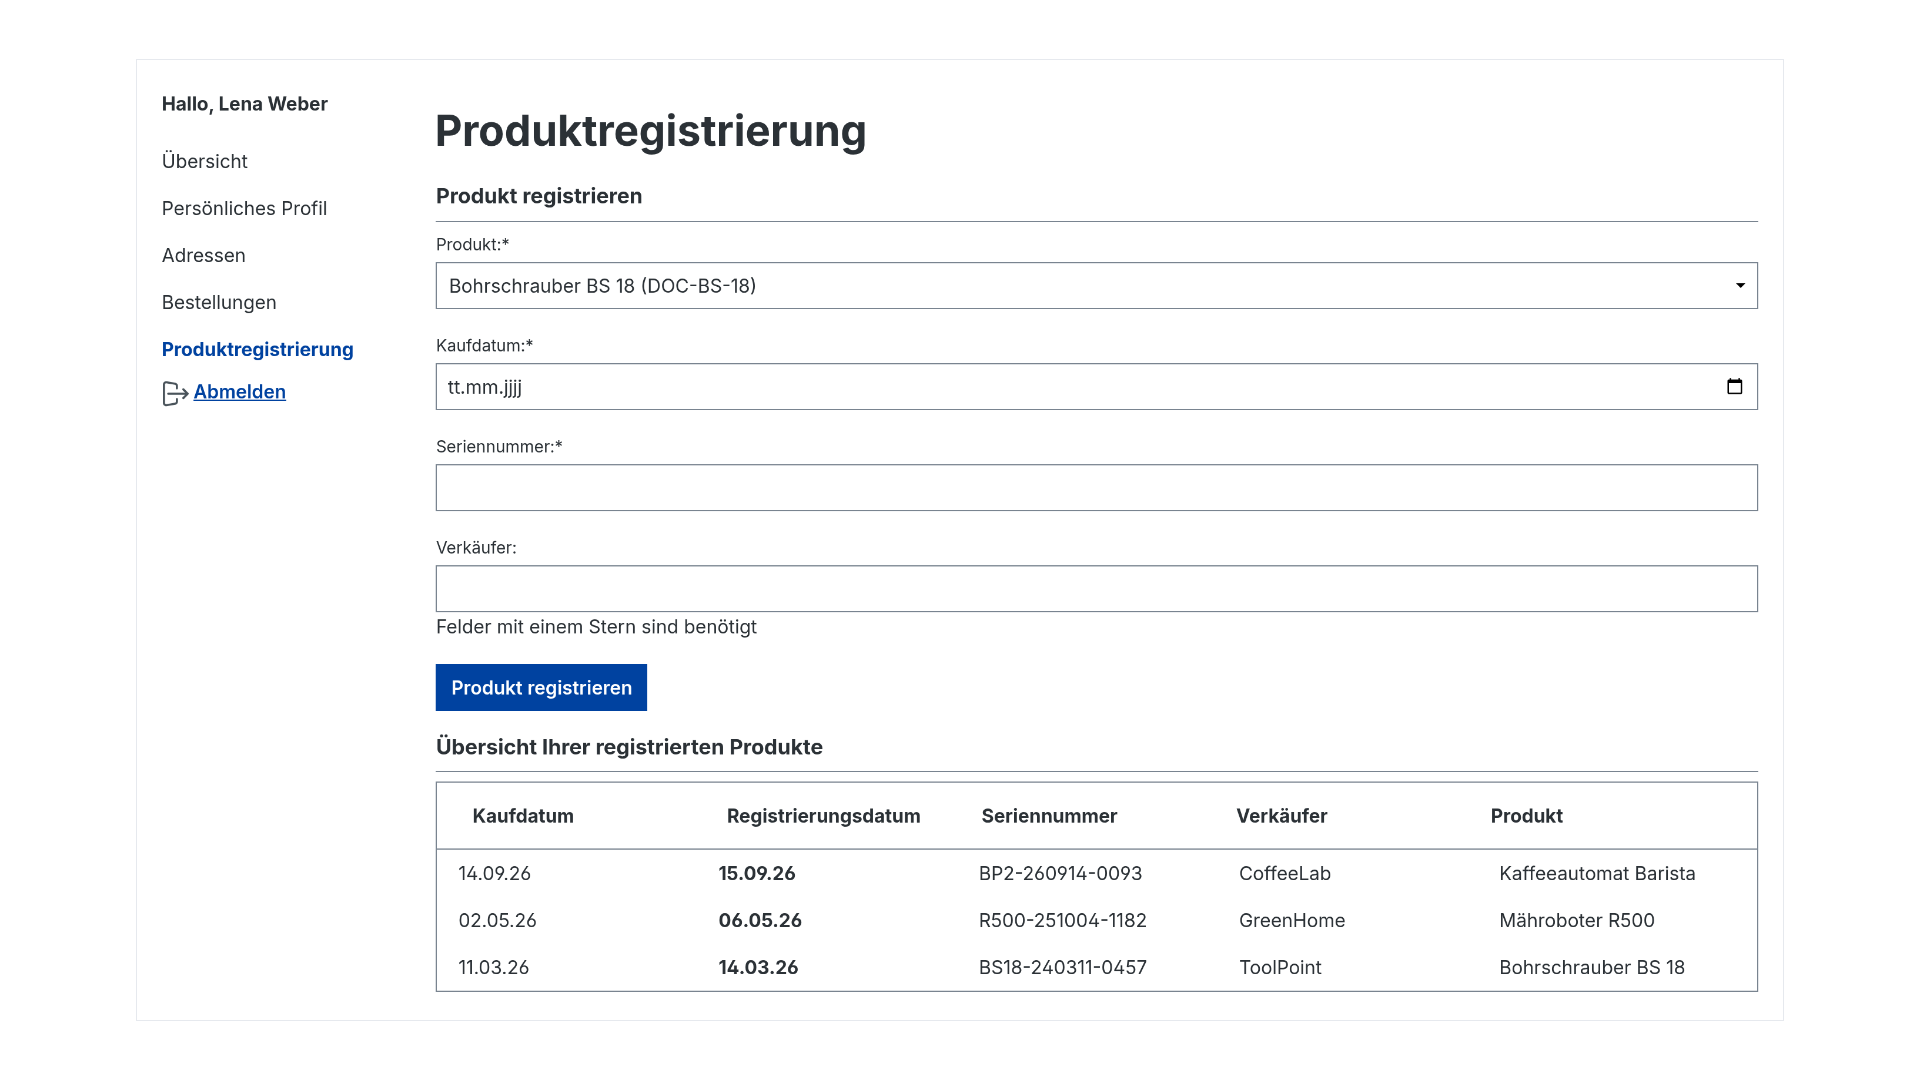Click into the Seriennummer input field
This screenshot has width=1920, height=1080.
tap(1096, 488)
